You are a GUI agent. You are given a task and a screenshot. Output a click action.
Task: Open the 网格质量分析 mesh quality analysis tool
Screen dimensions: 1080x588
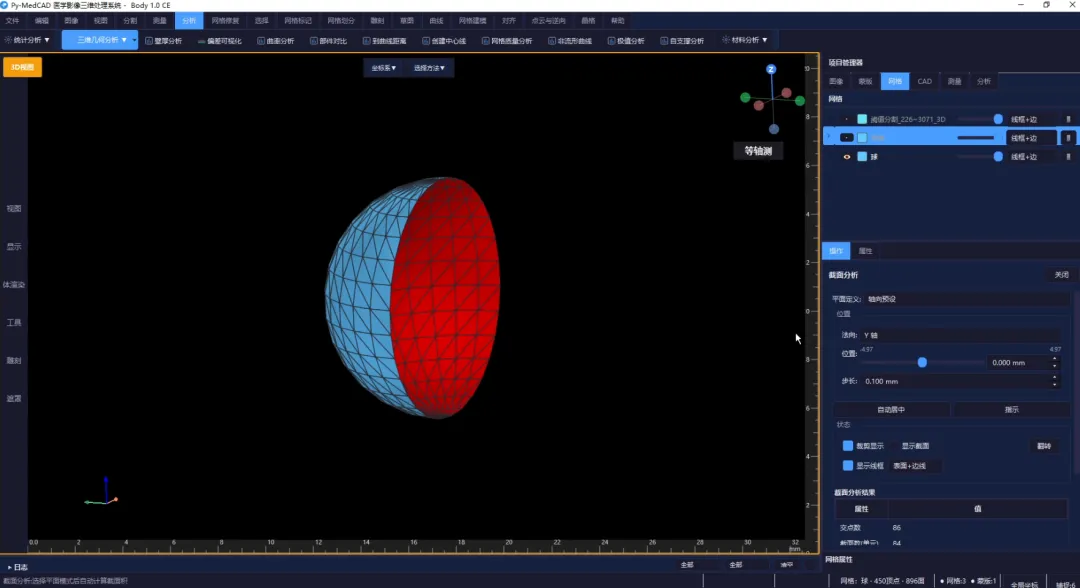coord(507,41)
